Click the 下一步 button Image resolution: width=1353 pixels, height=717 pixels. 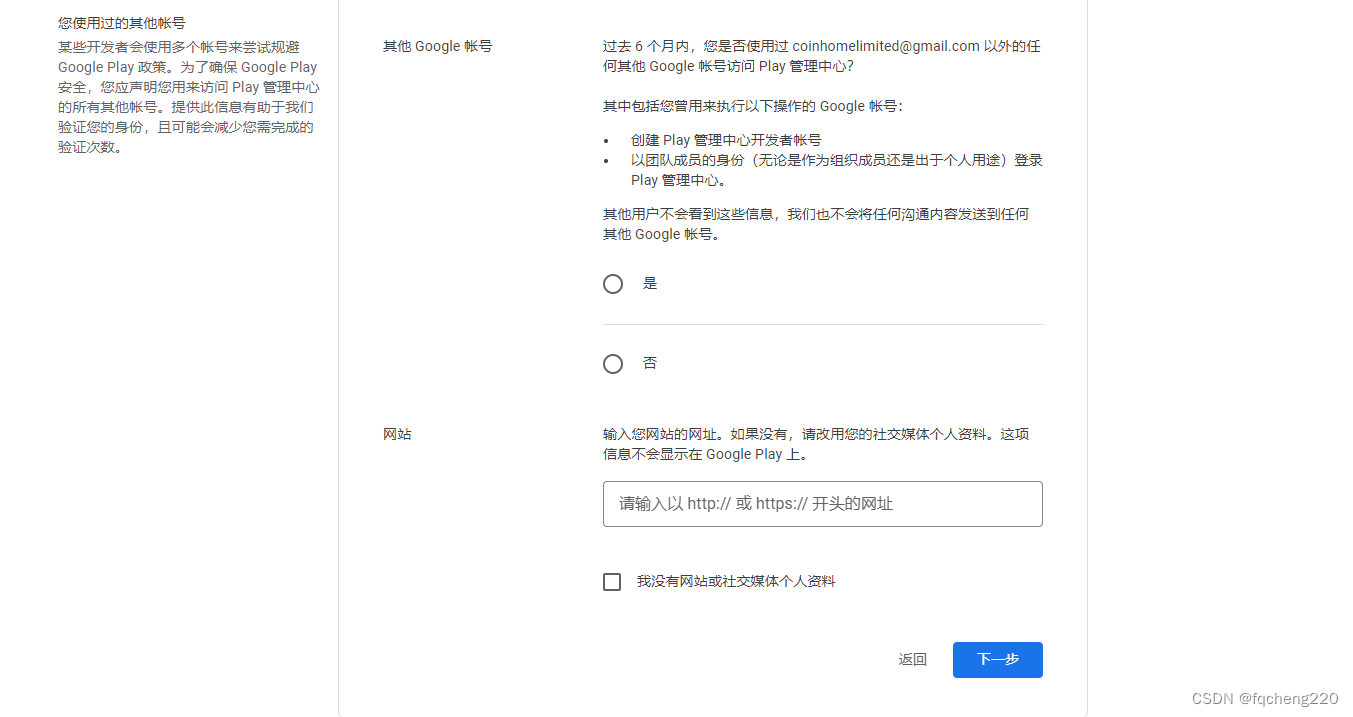pyautogui.click(x=997, y=659)
